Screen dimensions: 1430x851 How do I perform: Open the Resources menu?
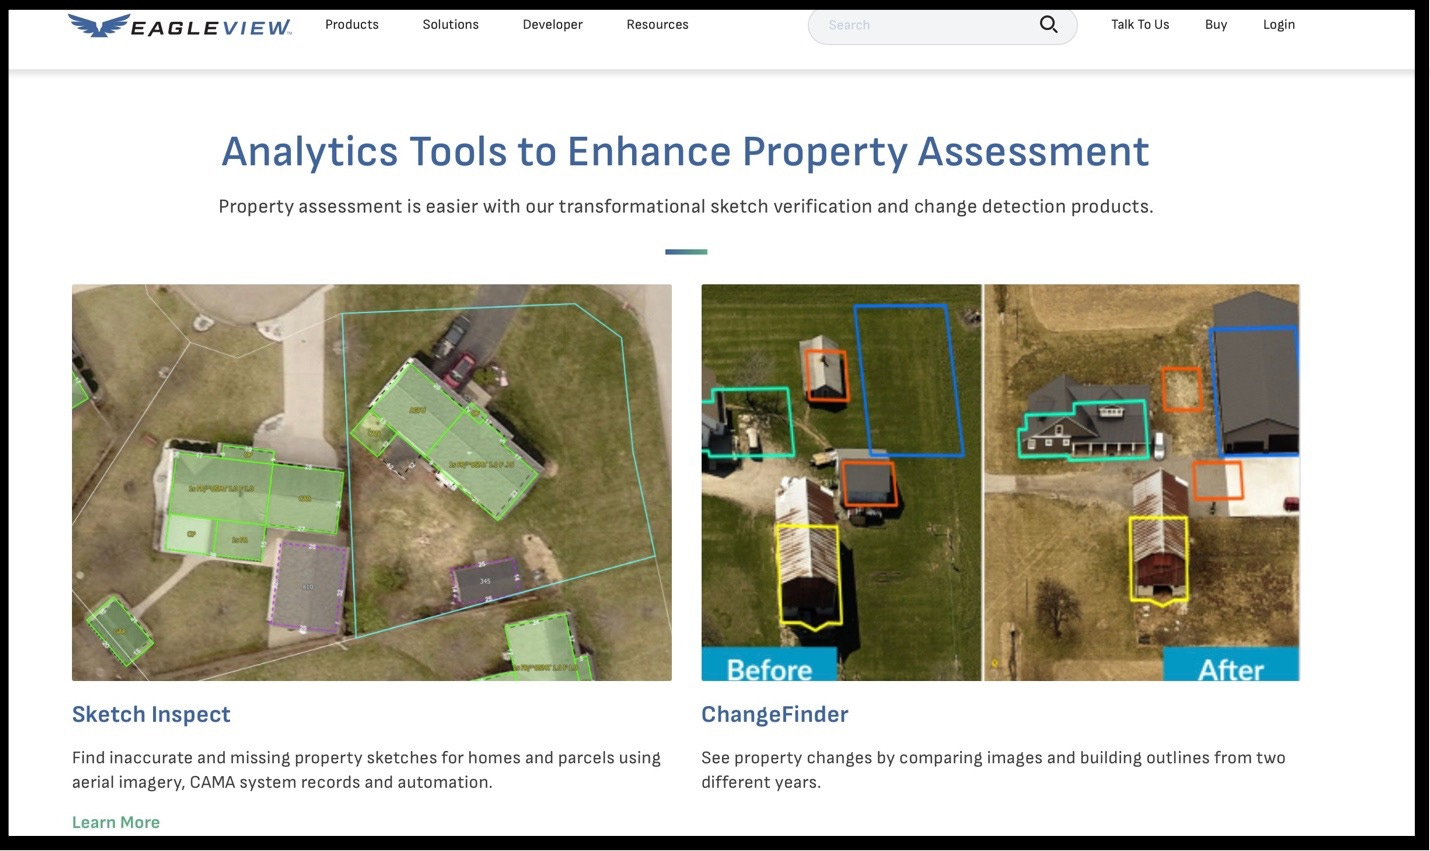pyautogui.click(x=657, y=24)
